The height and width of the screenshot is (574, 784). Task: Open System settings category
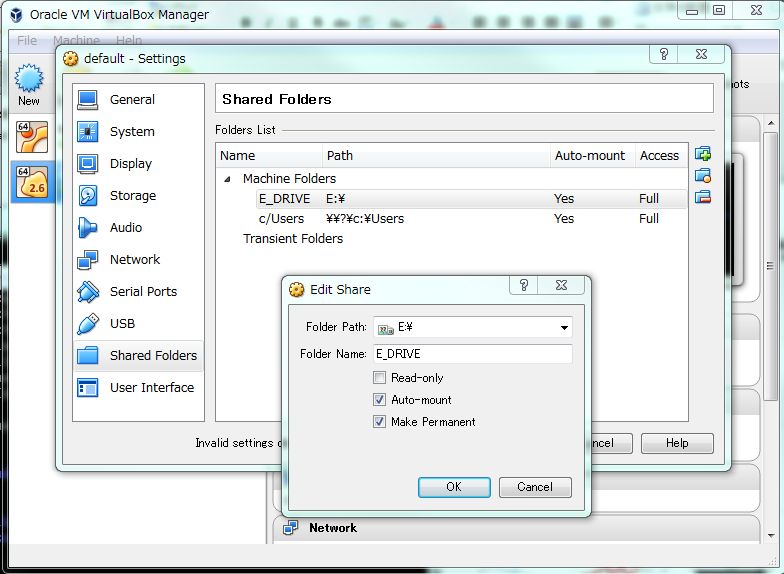coord(138,132)
